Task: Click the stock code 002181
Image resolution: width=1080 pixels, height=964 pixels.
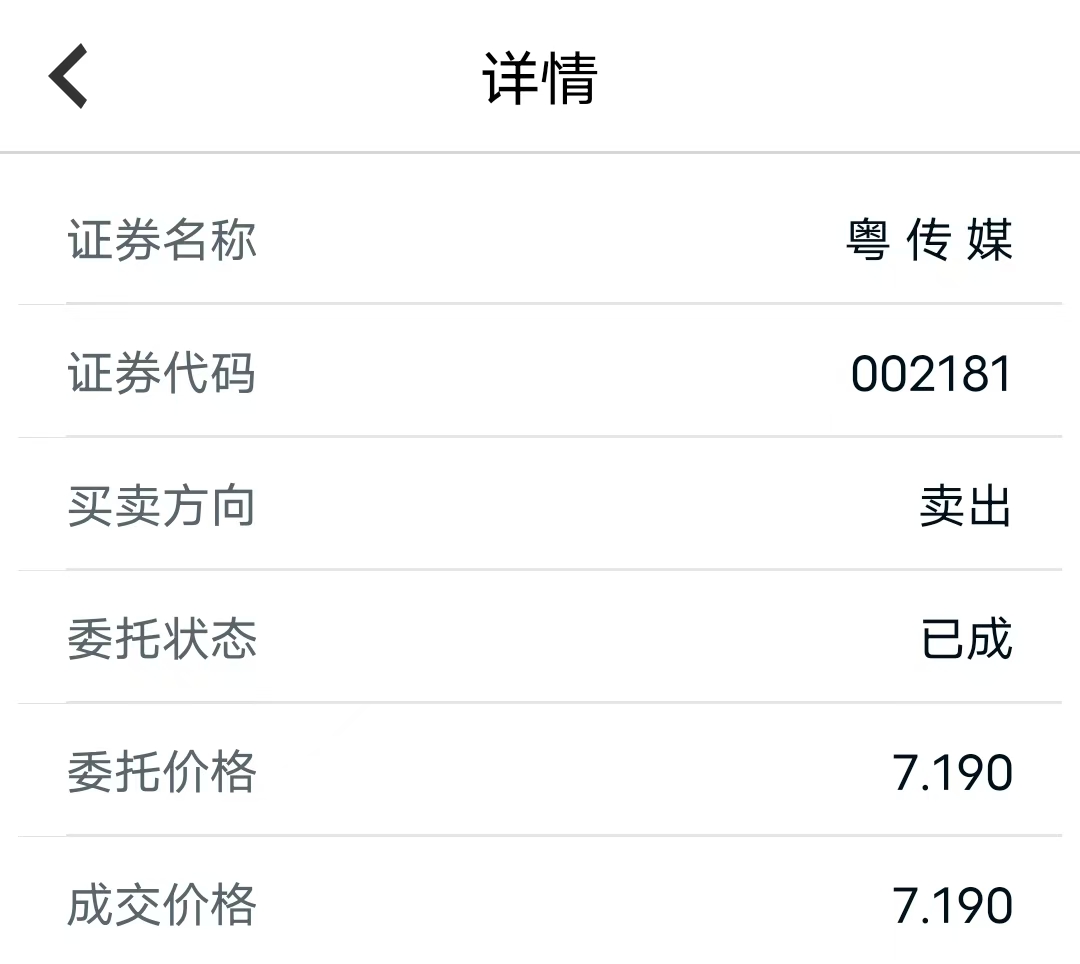Action: tap(931, 374)
